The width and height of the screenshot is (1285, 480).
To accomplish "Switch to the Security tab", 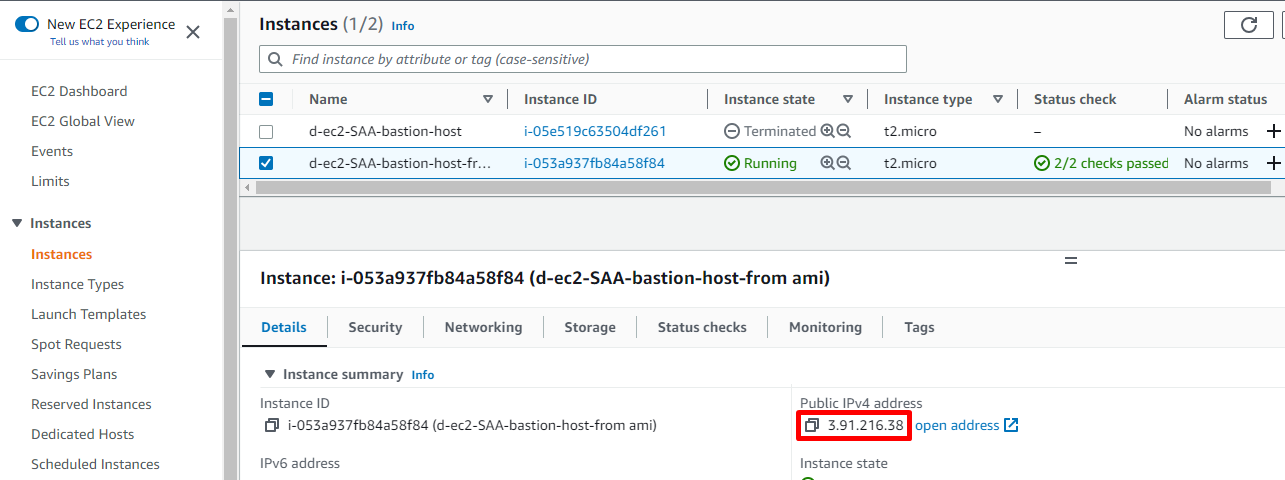I will click(x=375, y=327).
